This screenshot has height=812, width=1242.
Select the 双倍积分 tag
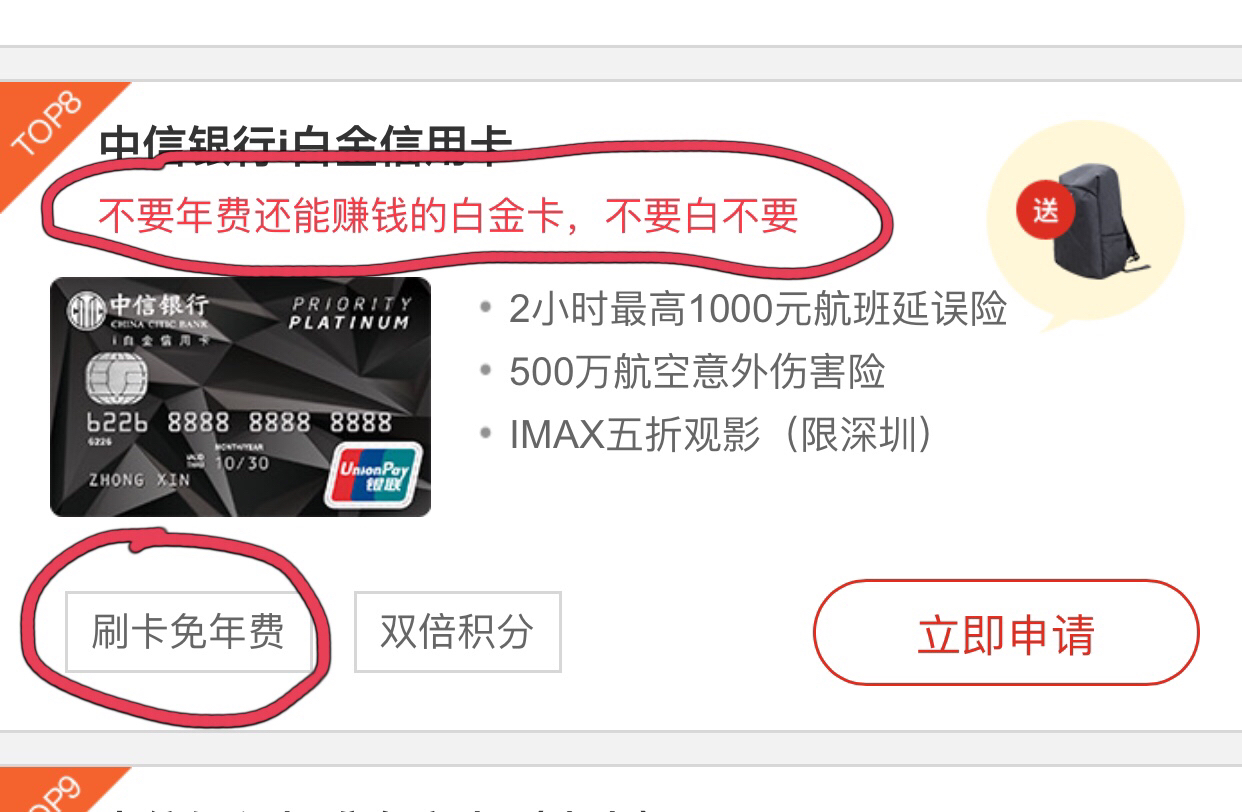pos(457,632)
